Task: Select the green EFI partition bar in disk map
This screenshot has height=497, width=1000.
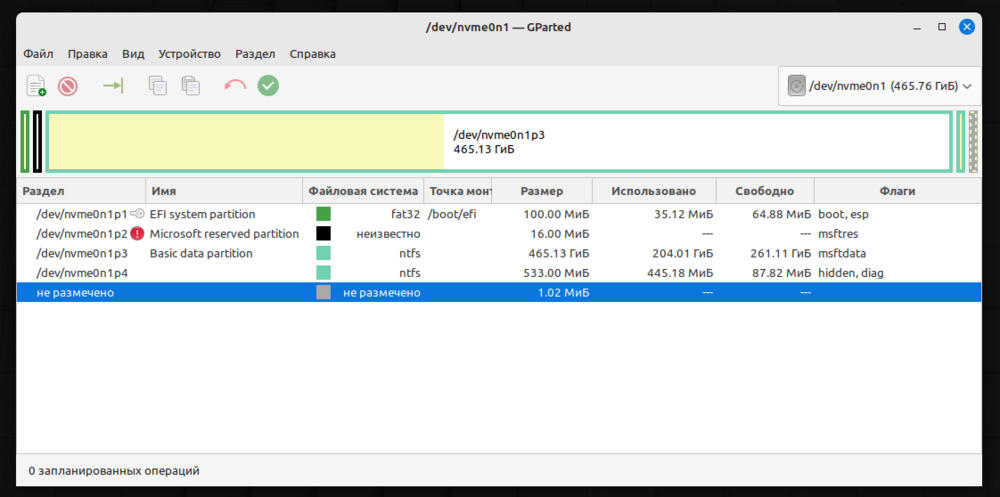Action: pyautogui.click(x=25, y=142)
